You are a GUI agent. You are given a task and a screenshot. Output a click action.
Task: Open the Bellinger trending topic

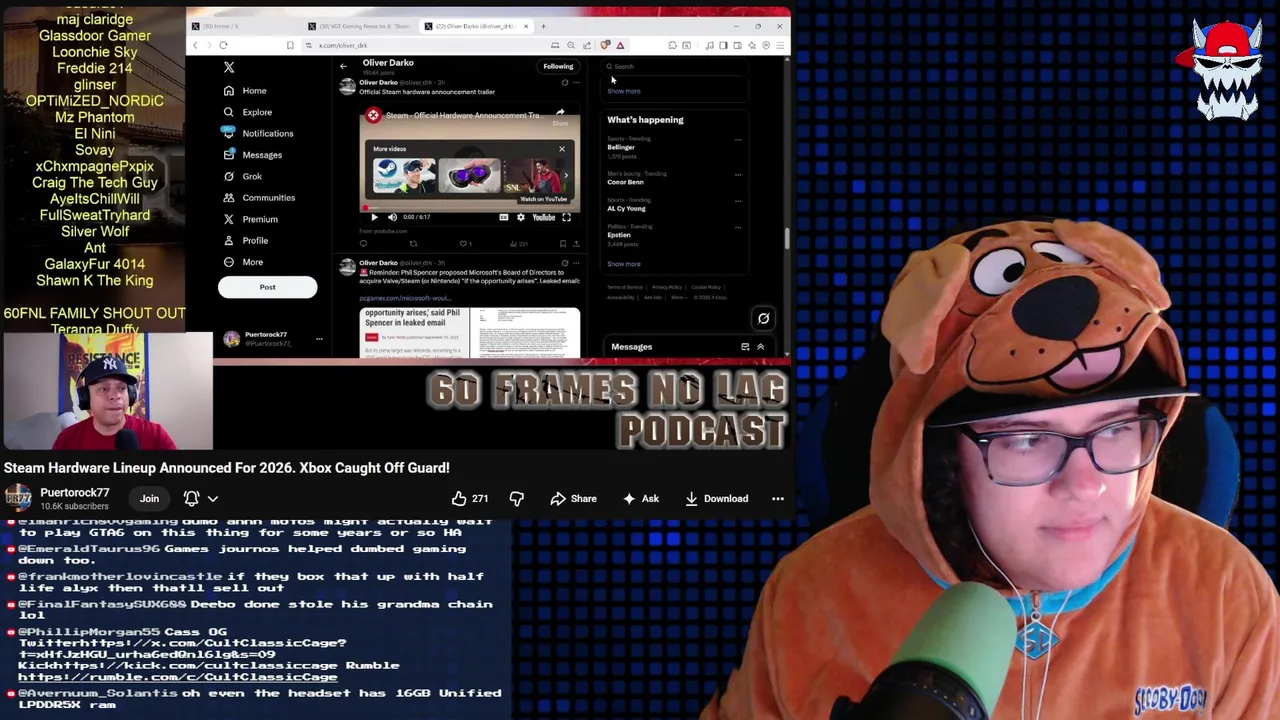click(621, 147)
